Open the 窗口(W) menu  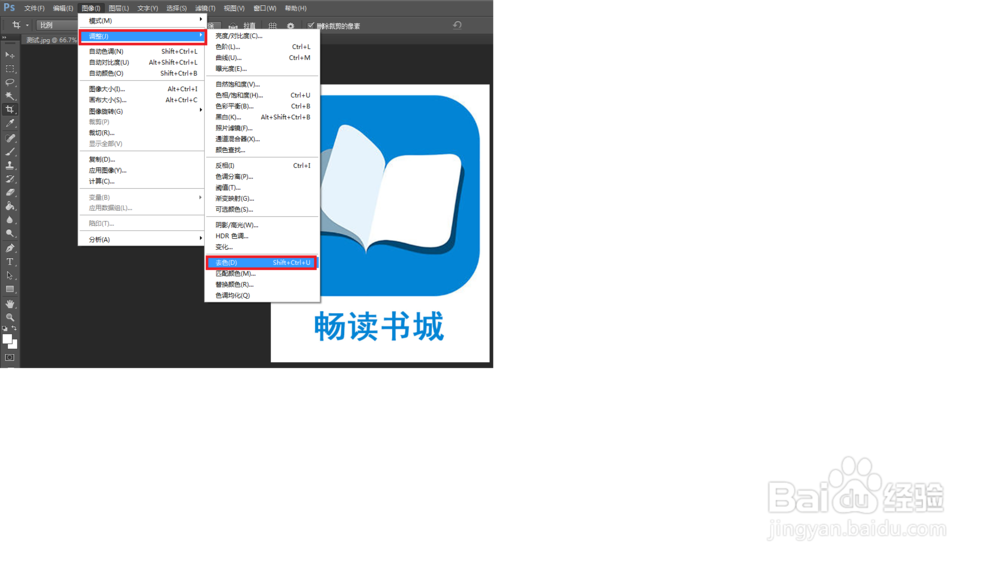coord(265,8)
